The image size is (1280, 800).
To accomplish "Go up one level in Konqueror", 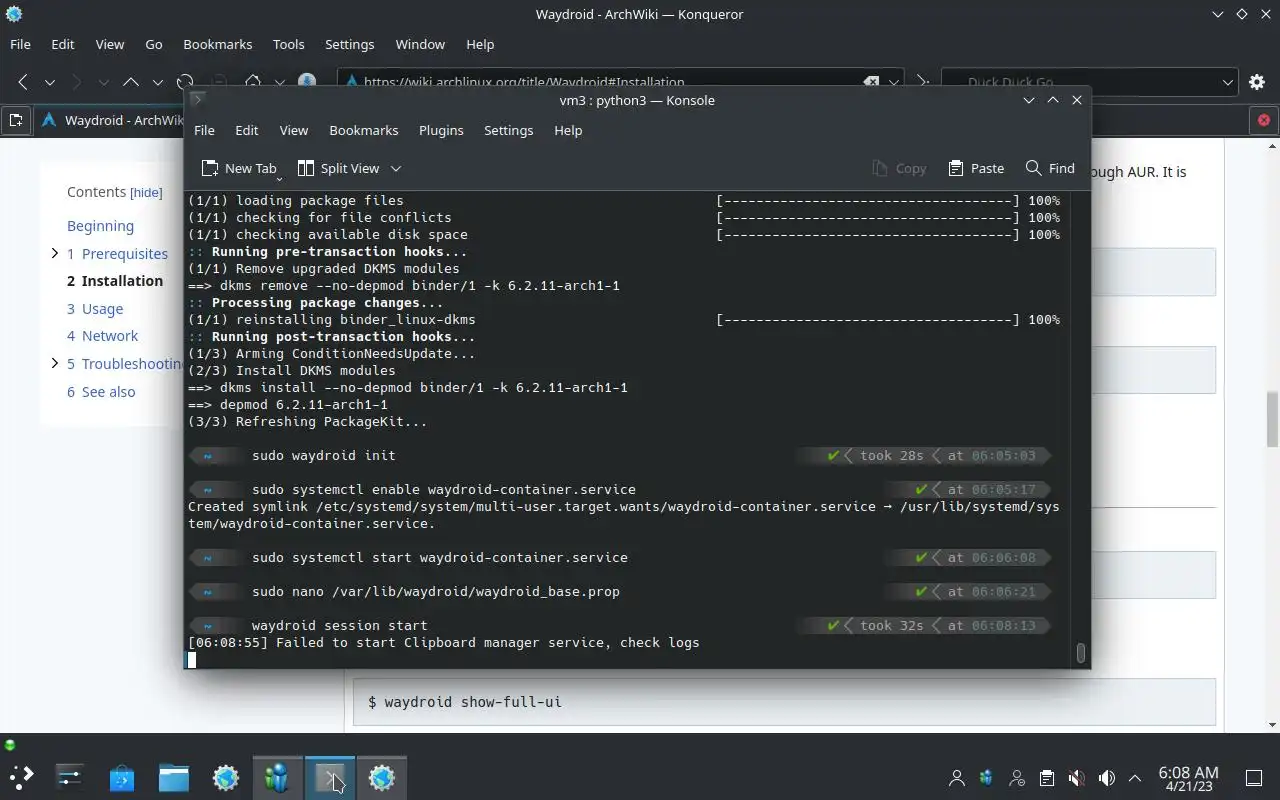I will point(131,82).
